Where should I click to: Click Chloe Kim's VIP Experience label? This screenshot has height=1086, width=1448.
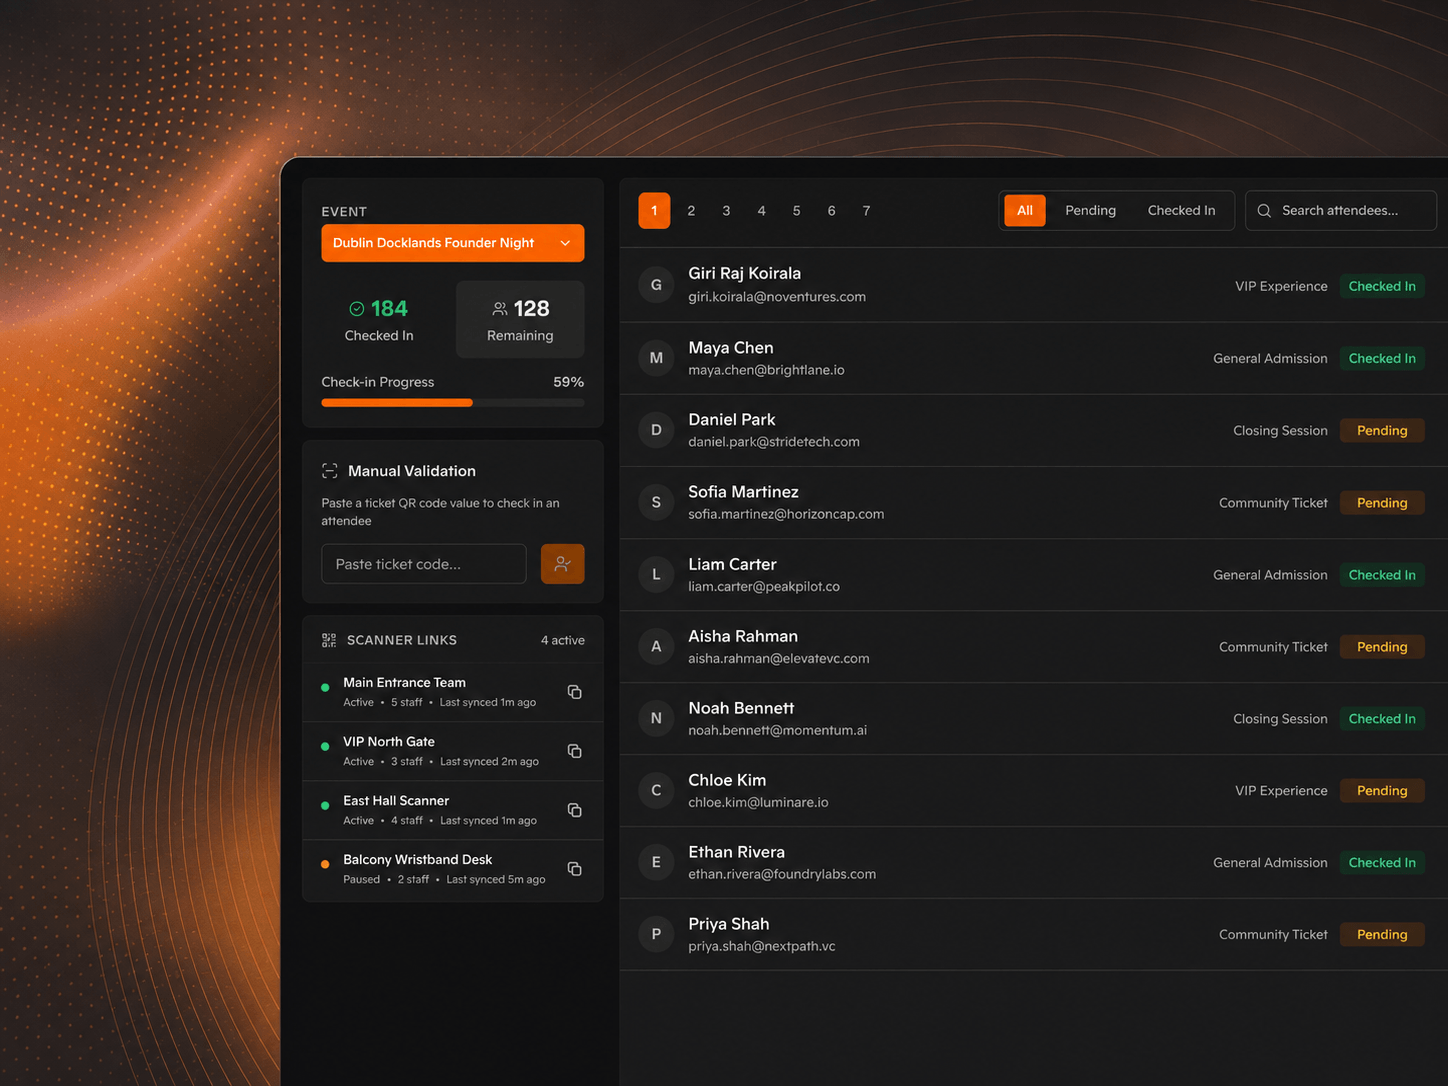pyautogui.click(x=1281, y=791)
